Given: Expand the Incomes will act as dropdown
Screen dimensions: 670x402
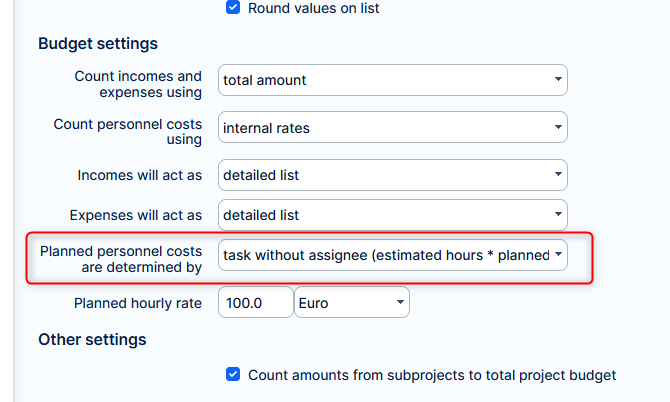Looking at the screenshot, I should [392, 175].
